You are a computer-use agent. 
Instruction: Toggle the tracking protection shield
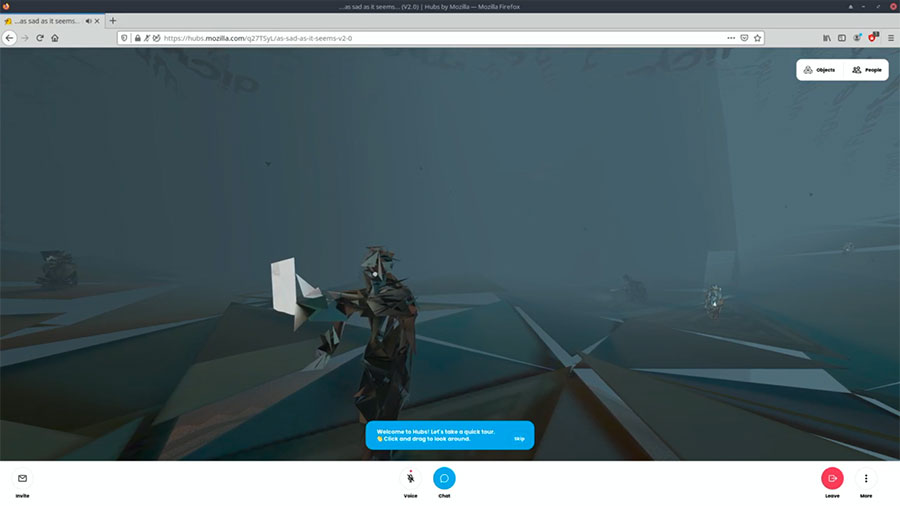(x=125, y=38)
